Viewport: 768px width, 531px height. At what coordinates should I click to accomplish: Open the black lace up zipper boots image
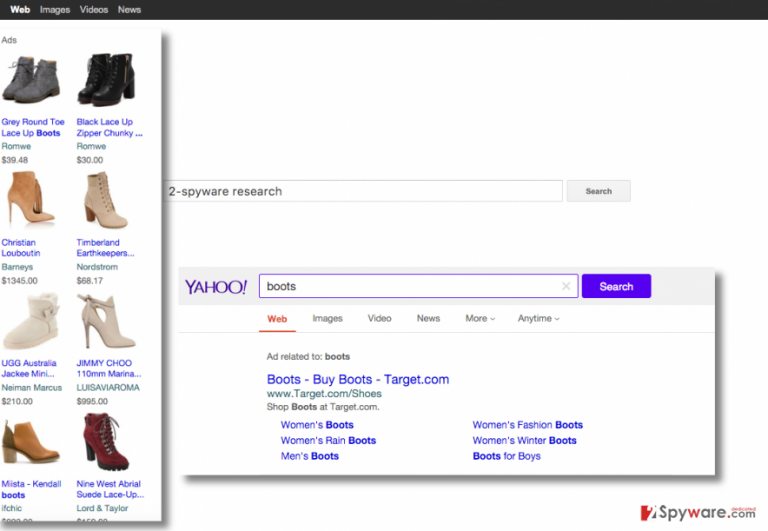point(106,79)
